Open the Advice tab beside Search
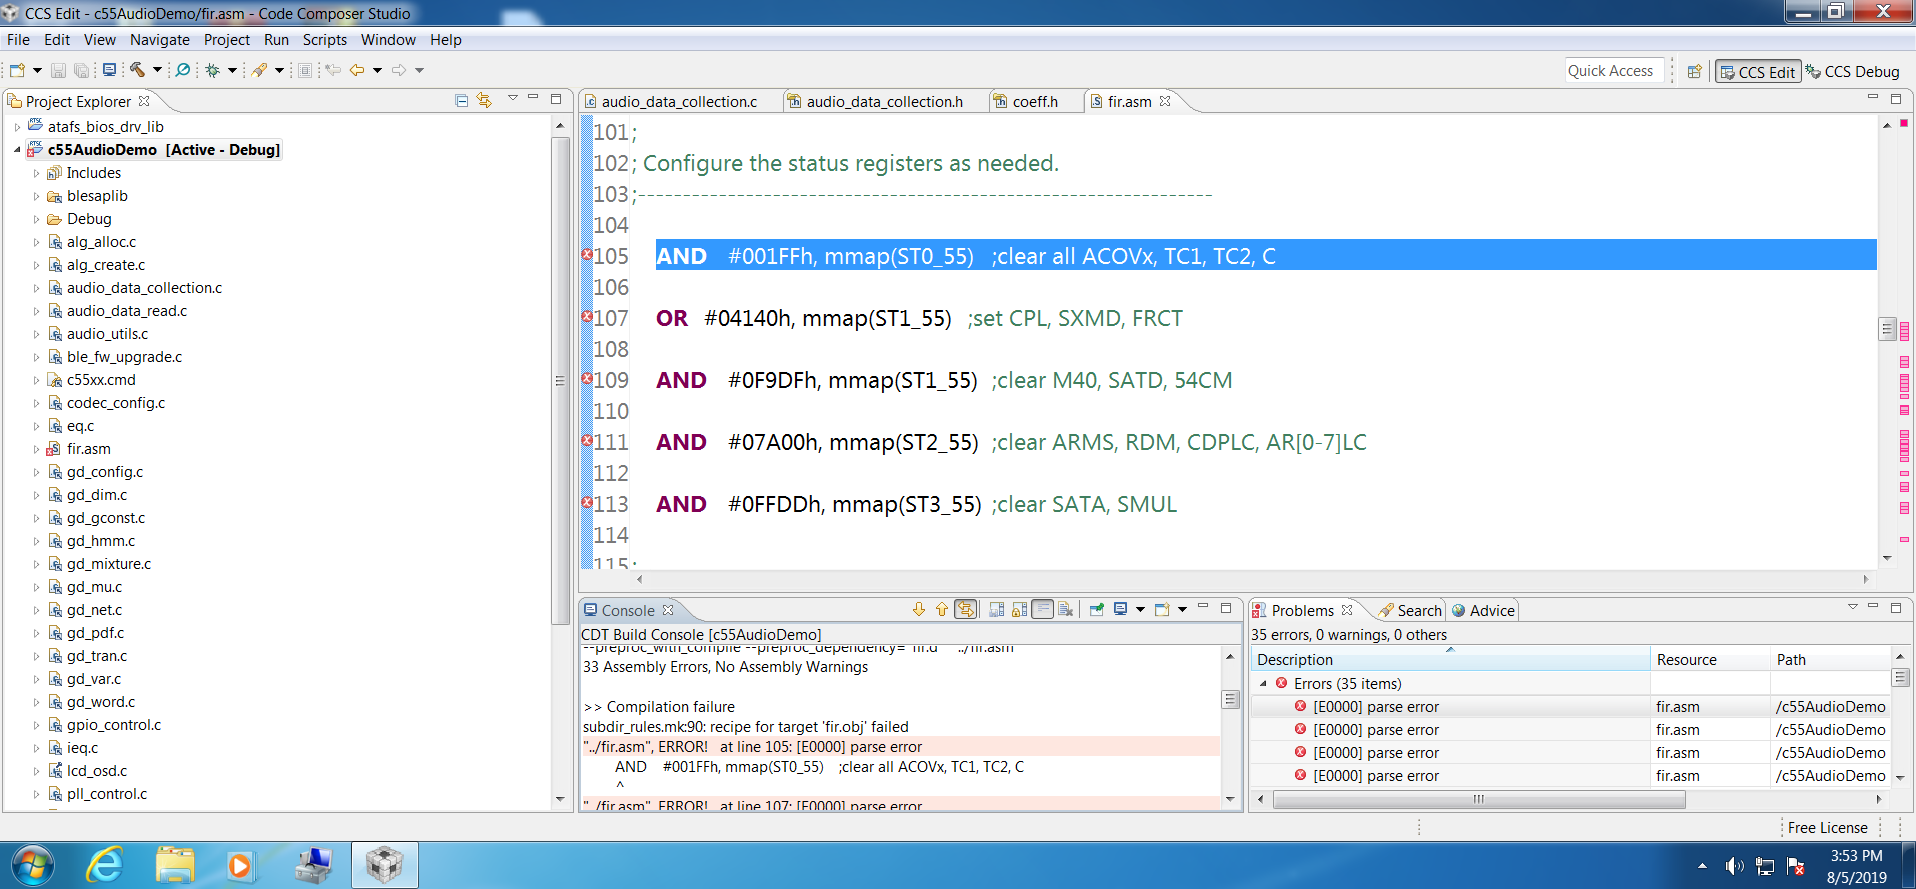 [x=1491, y=610]
